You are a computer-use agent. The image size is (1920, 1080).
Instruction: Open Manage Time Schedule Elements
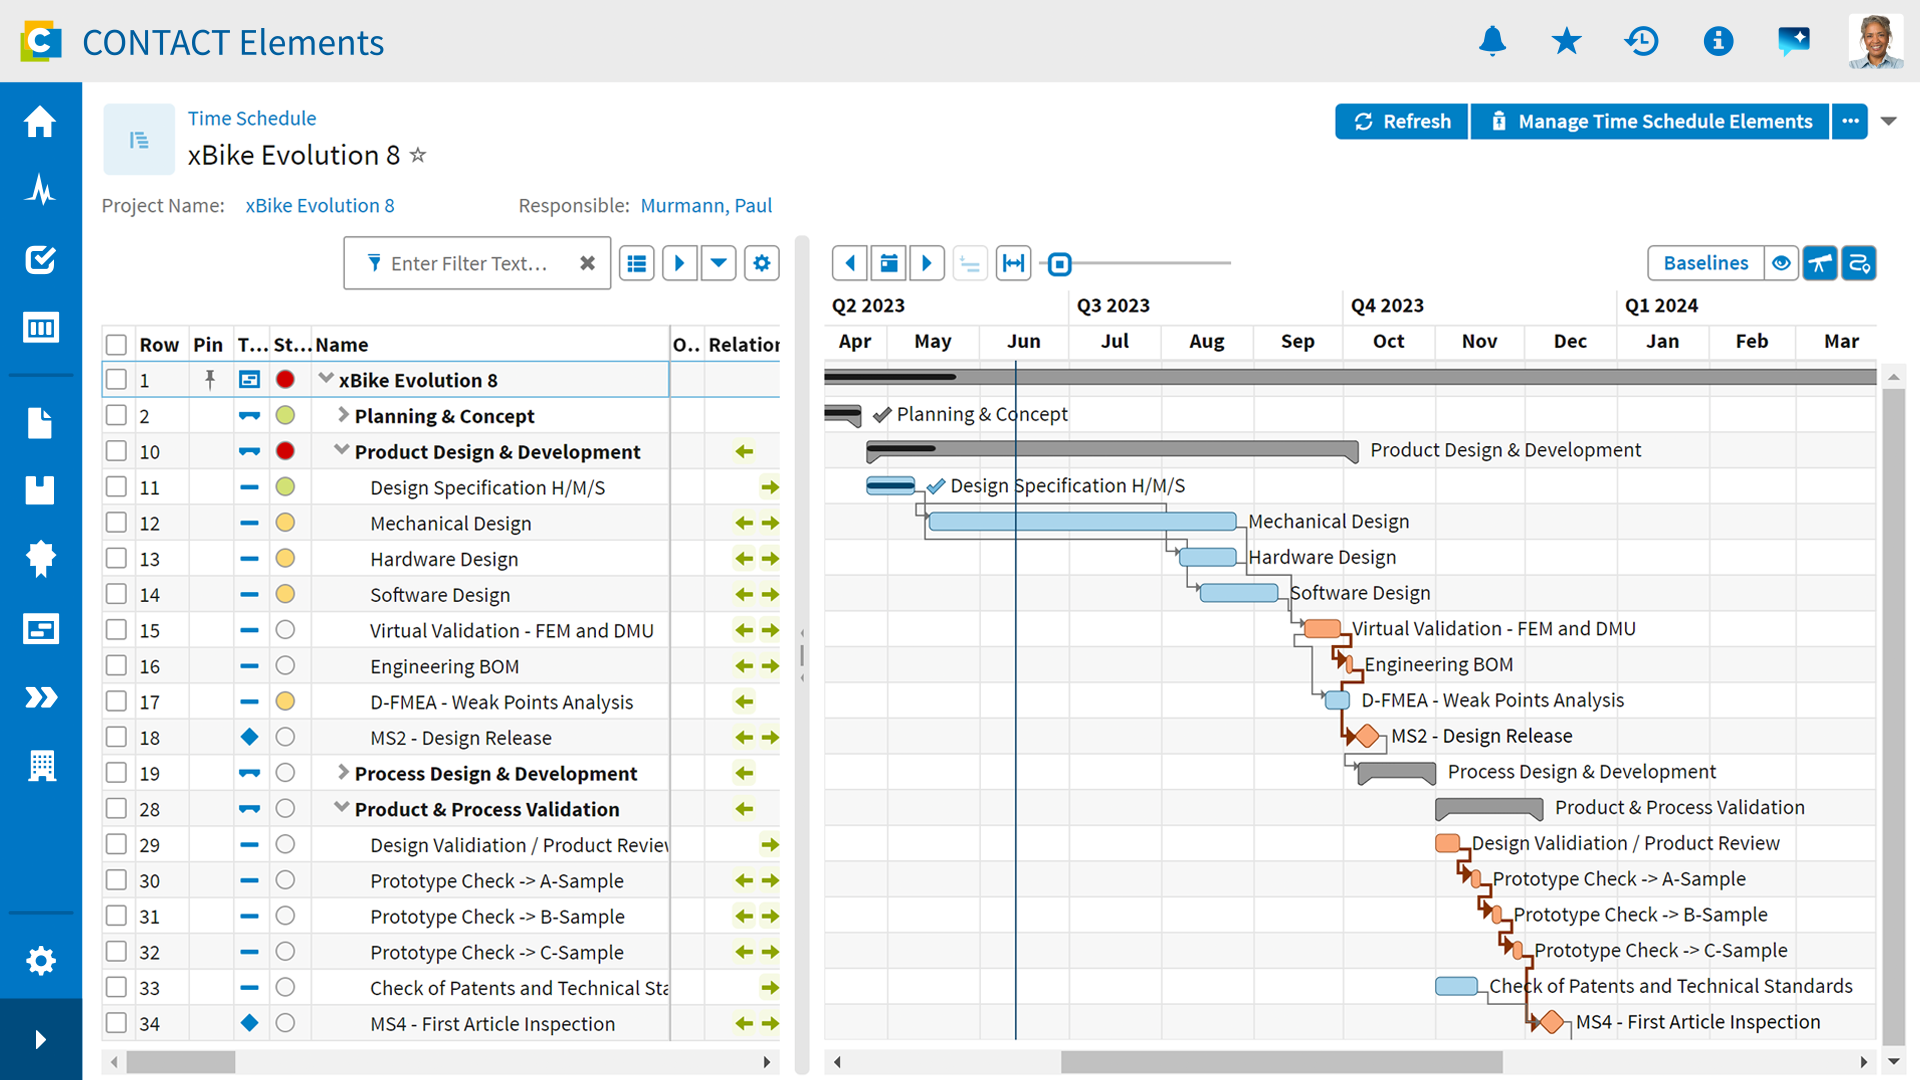1650,121
